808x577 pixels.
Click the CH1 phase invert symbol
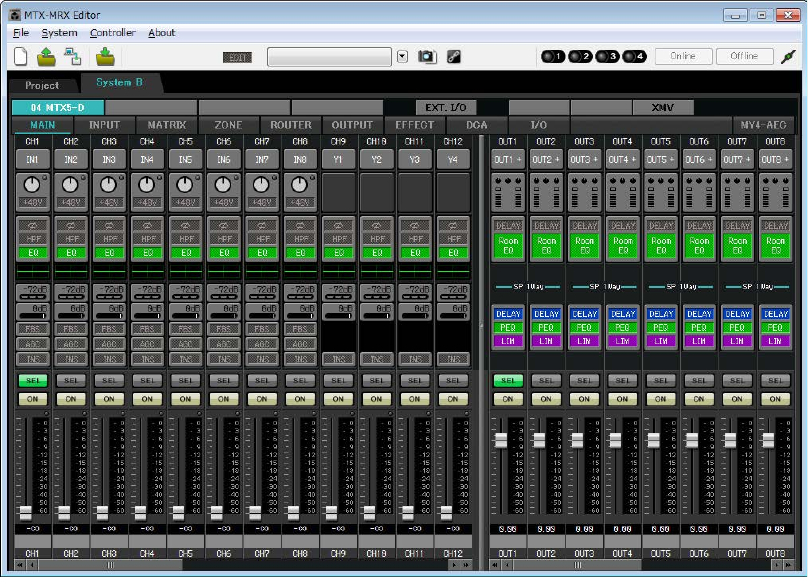pos(33,226)
